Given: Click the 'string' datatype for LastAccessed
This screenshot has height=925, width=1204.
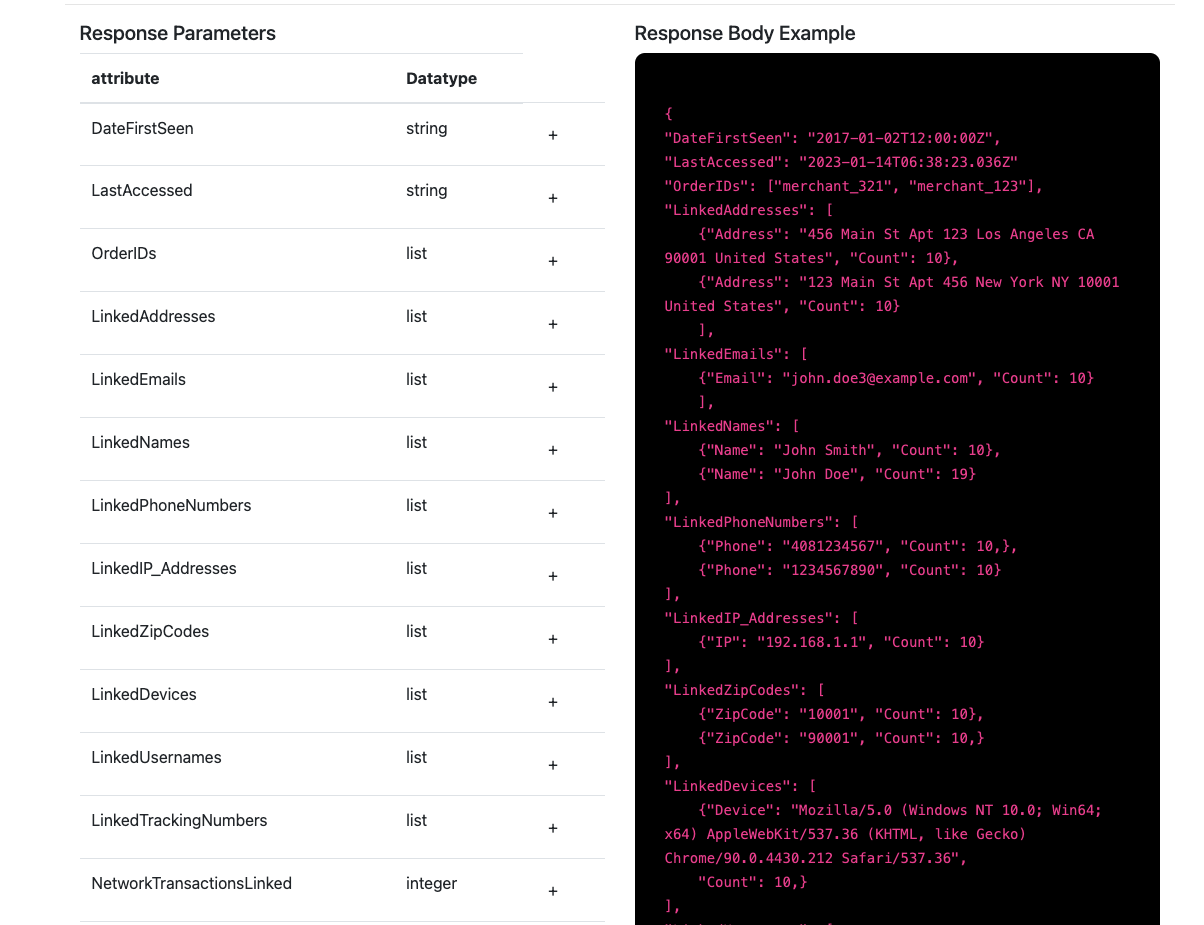Looking at the screenshot, I should click(427, 190).
